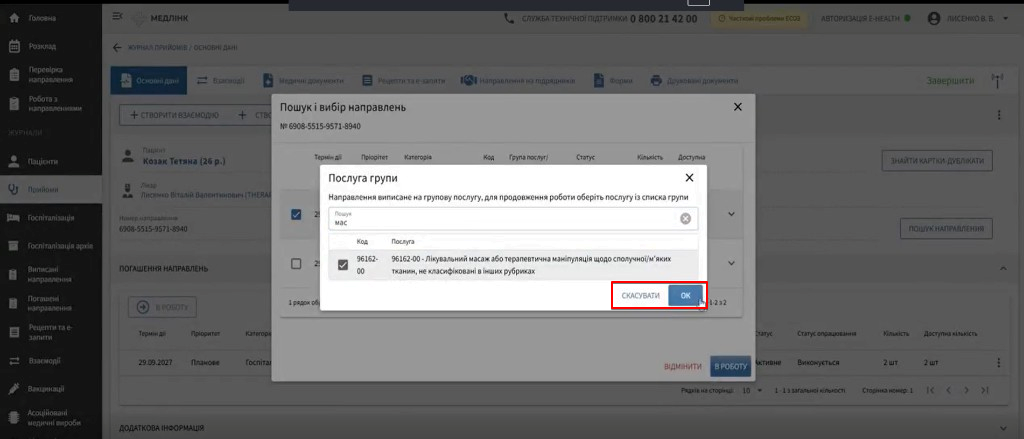
Task: Click the Скасувати cancel button
Action: (641, 296)
